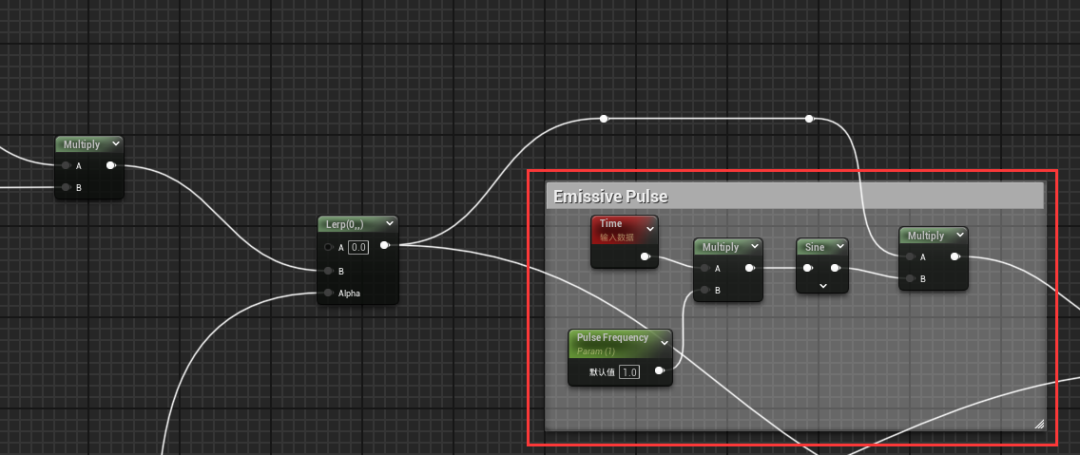Viewport: 1080px width, 455px height.
Task: Select the Multiply node title left of Lerp
Action: (81, 145)
